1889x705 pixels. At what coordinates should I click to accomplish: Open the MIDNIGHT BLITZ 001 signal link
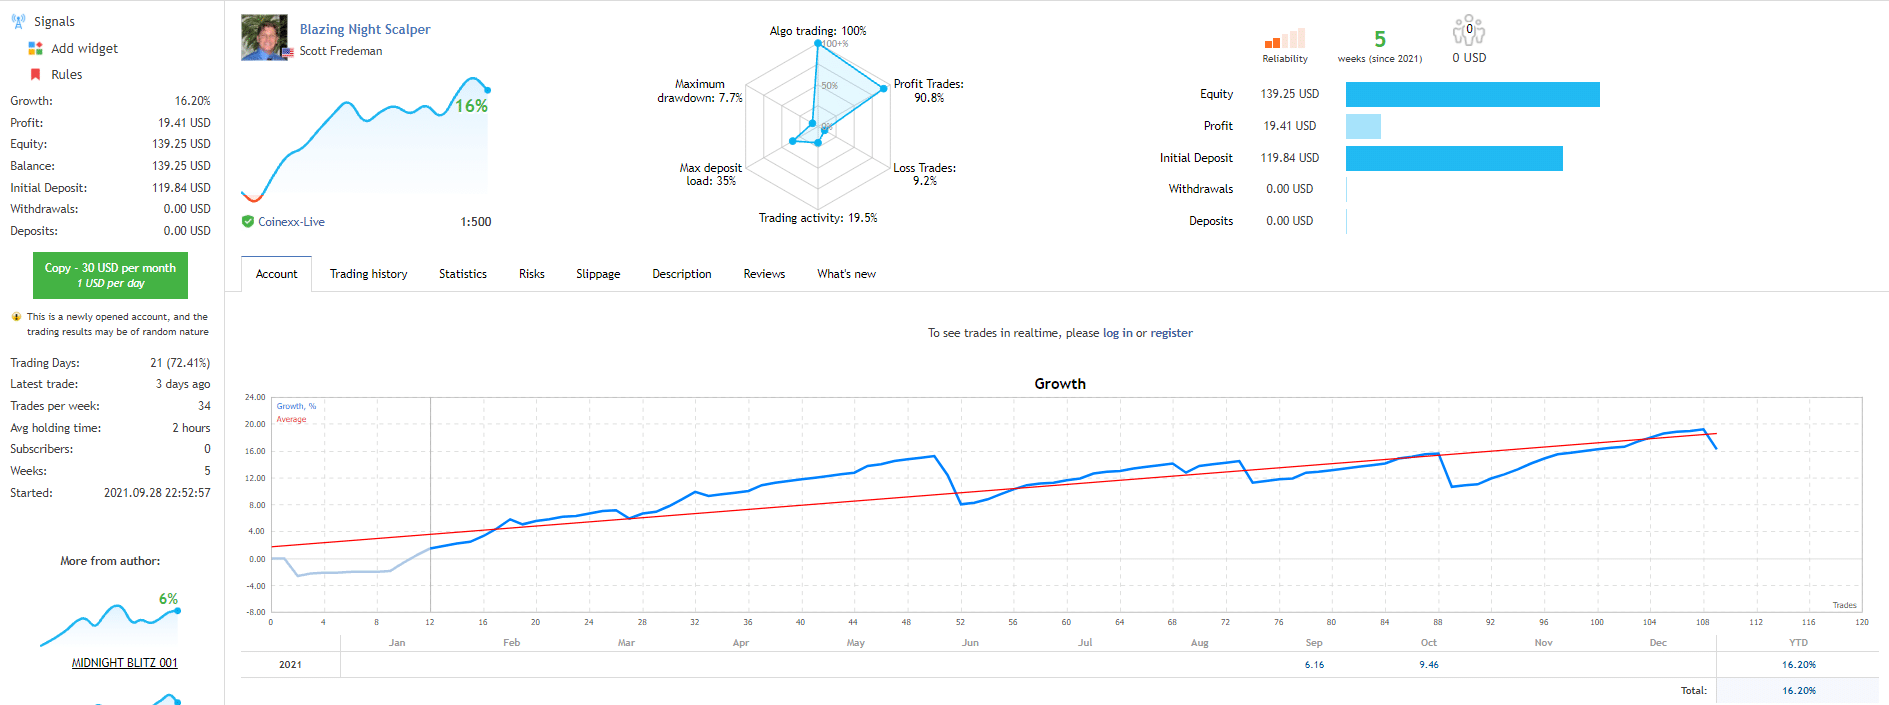click(124, 663)
